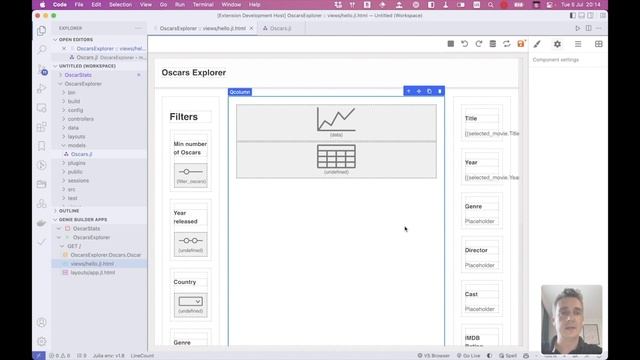The image size is (640, 360).
Task: Close the OscarsExplorer entry in Open Editors
Action: [64, 49]
